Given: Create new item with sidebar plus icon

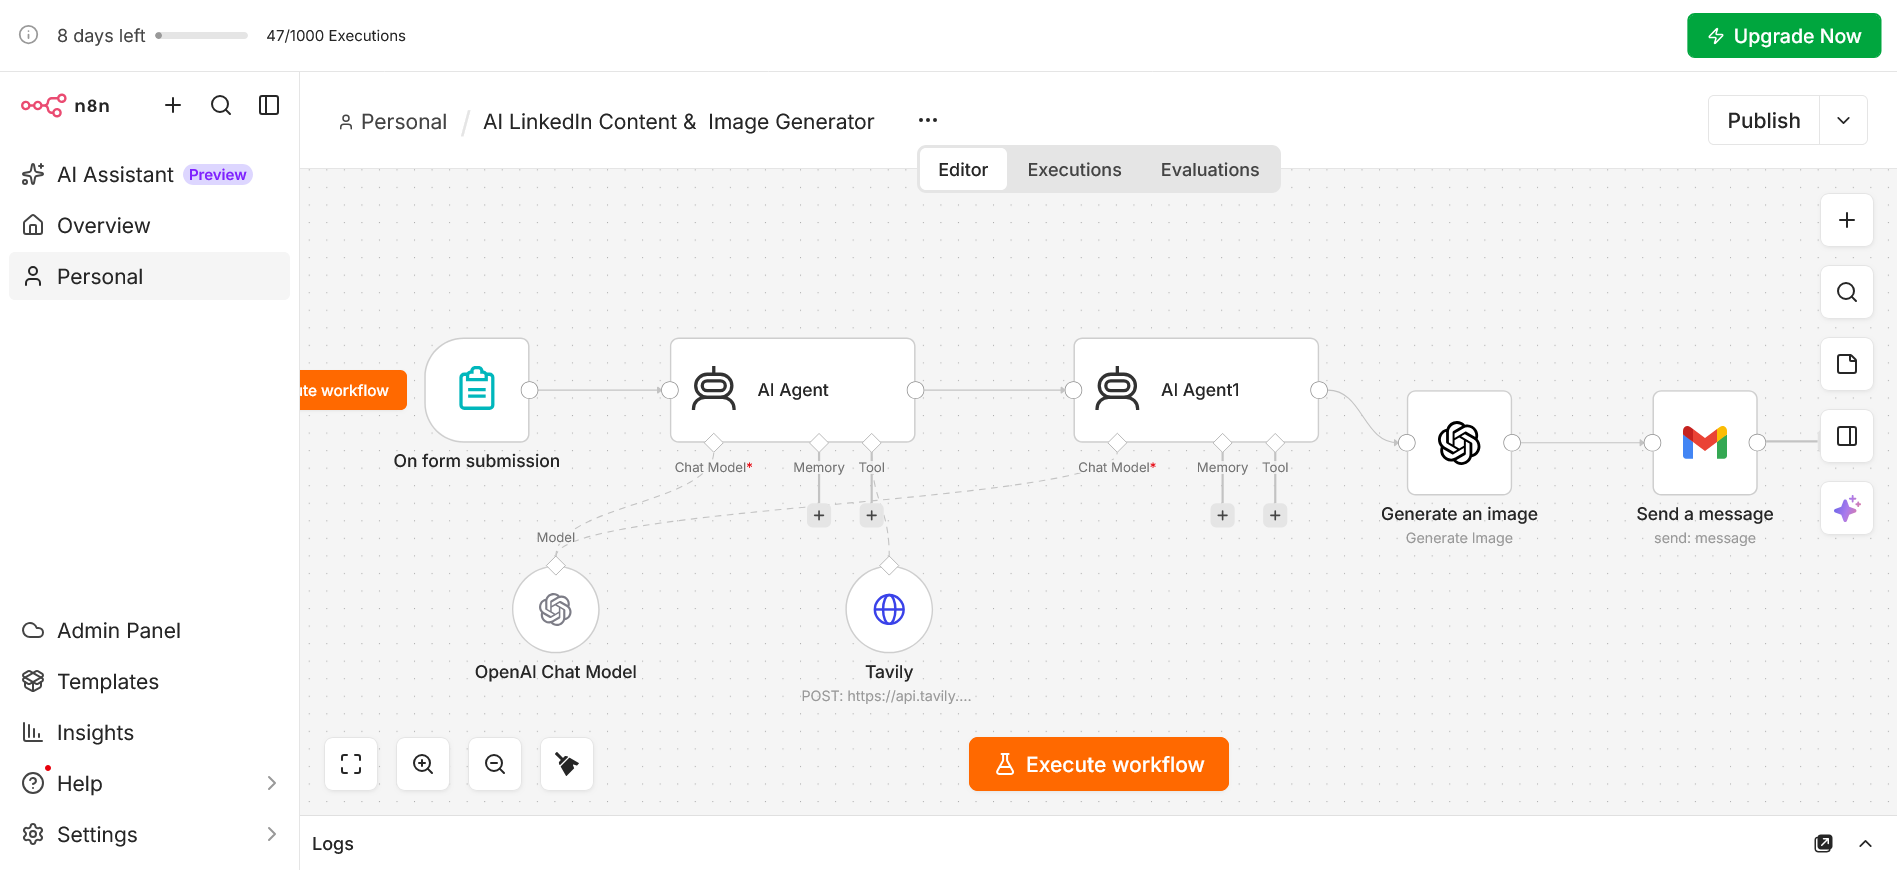Looking at the screenshot, I should pos(173,105).
